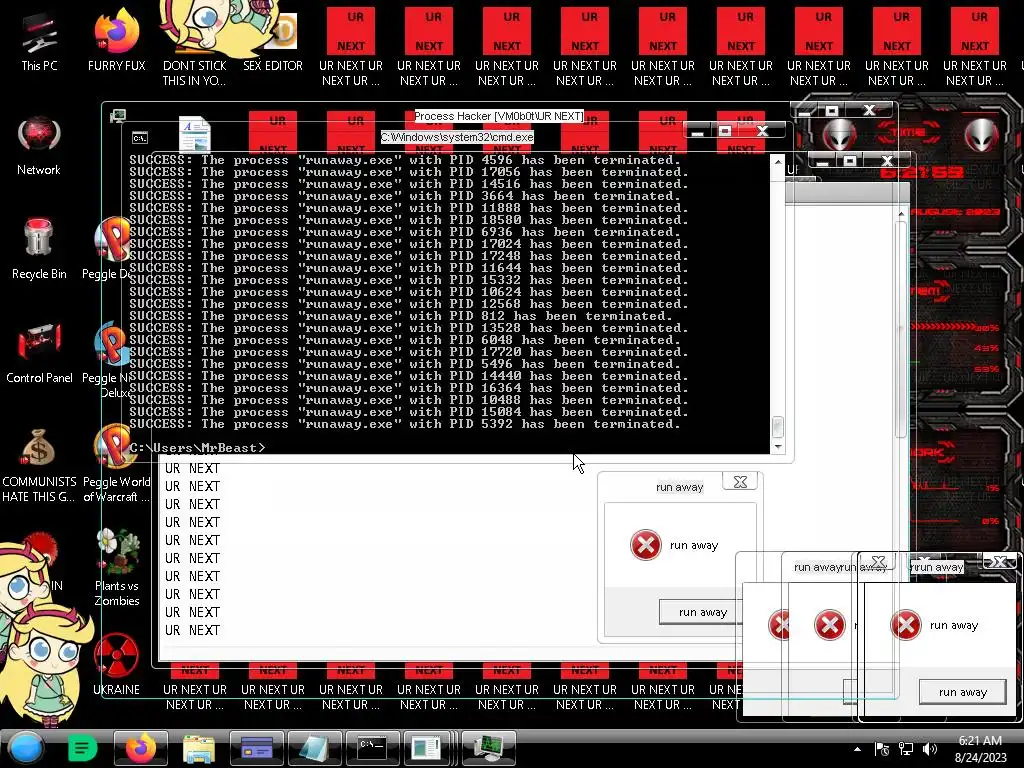Click the cmd window scrollbar up arrow

click(x=778, y=161)
